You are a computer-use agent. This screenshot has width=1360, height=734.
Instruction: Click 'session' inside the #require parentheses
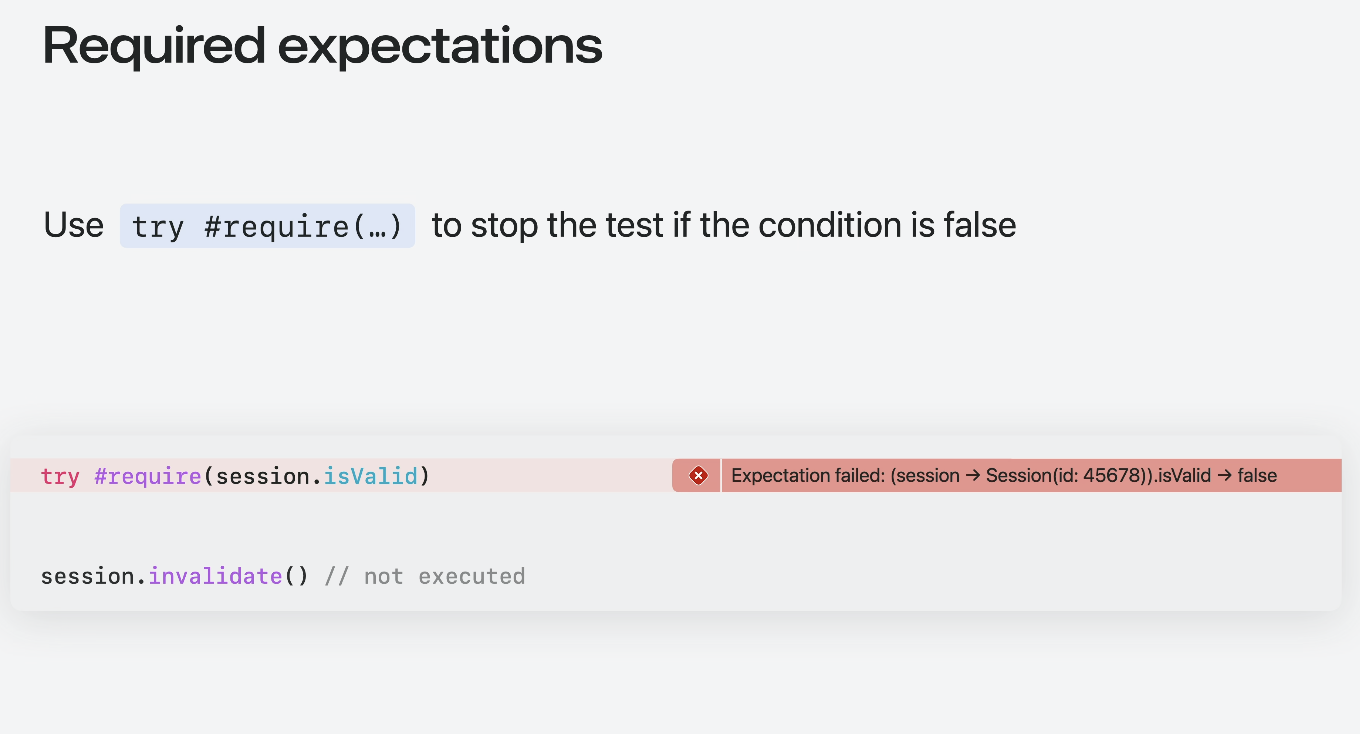[x=263, y=476]
